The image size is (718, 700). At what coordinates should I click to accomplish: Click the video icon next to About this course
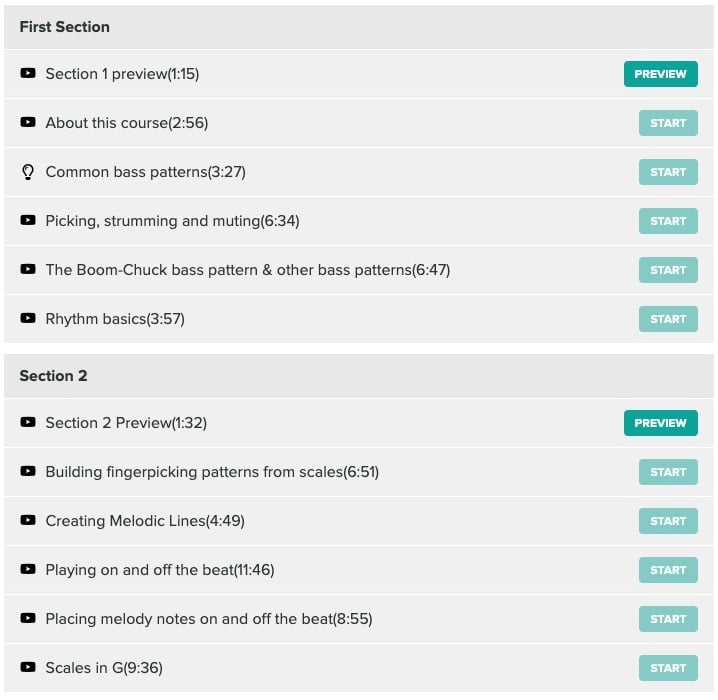tap(28, 122)
